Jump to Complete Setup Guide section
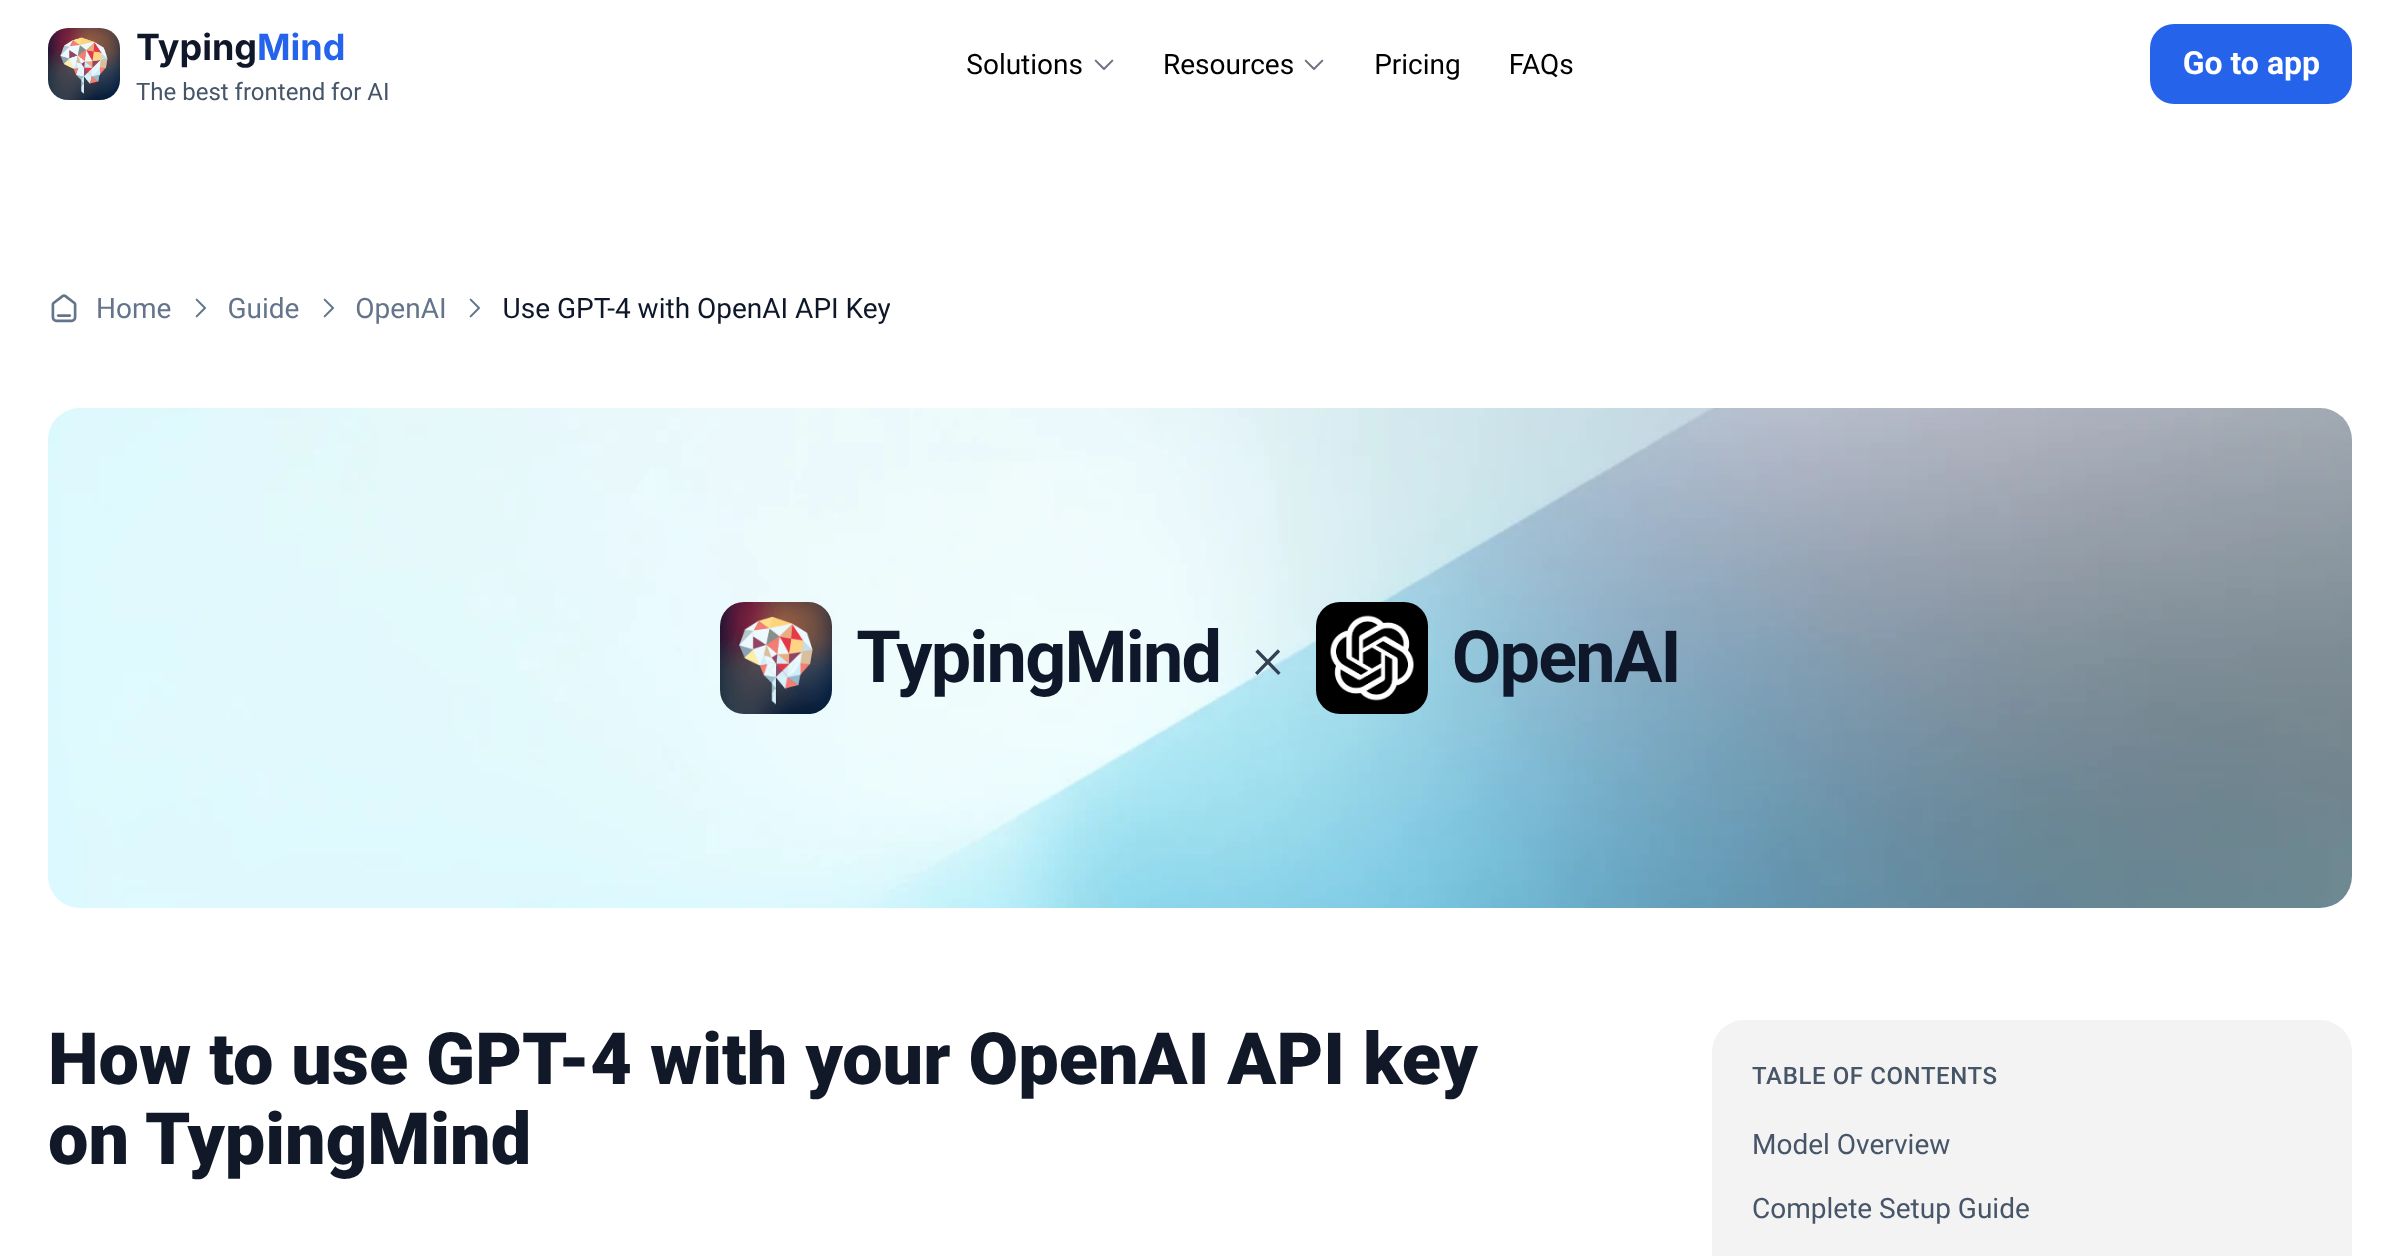The width and height of the screenshot is (2400, 1256). coord(1891,1209)
